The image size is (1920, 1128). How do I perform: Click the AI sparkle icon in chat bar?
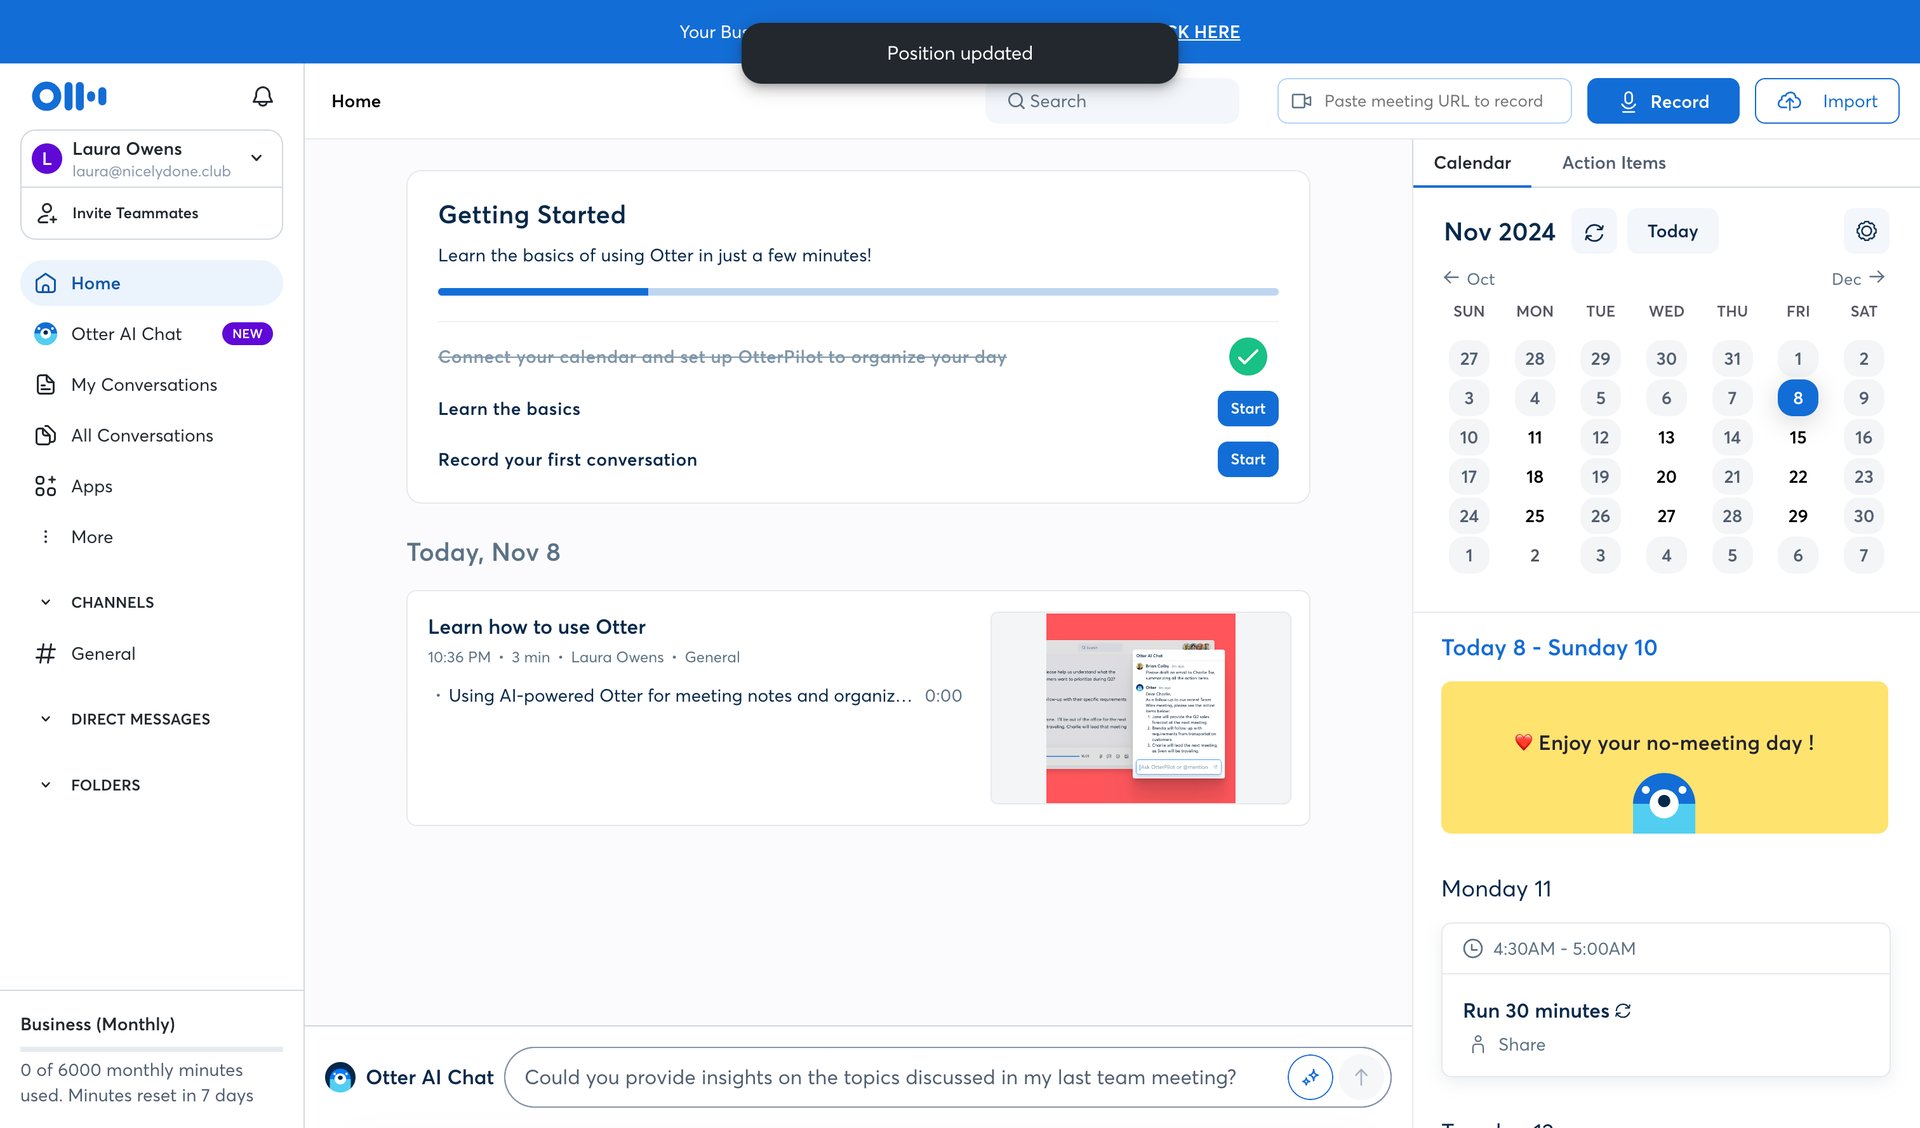coord(1310,1077)
